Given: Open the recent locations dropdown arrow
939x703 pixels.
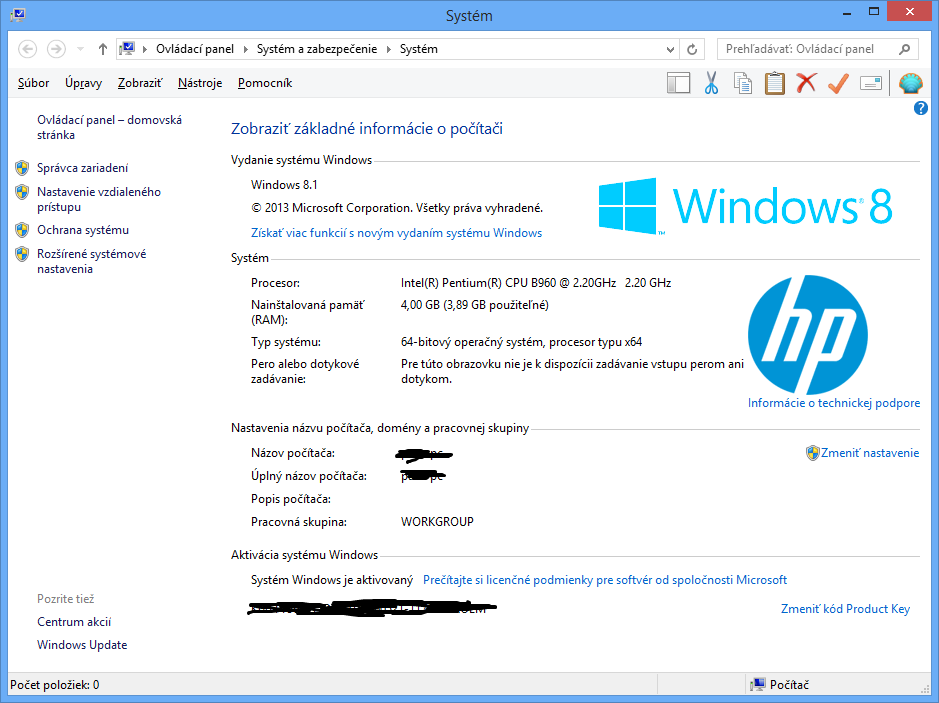Looking at the screenshot, I should coord(80,49).
